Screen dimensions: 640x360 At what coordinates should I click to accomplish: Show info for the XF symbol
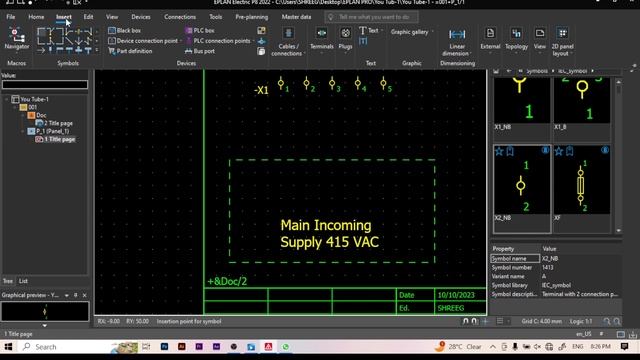pyautogui.click(x=605, y=150)
